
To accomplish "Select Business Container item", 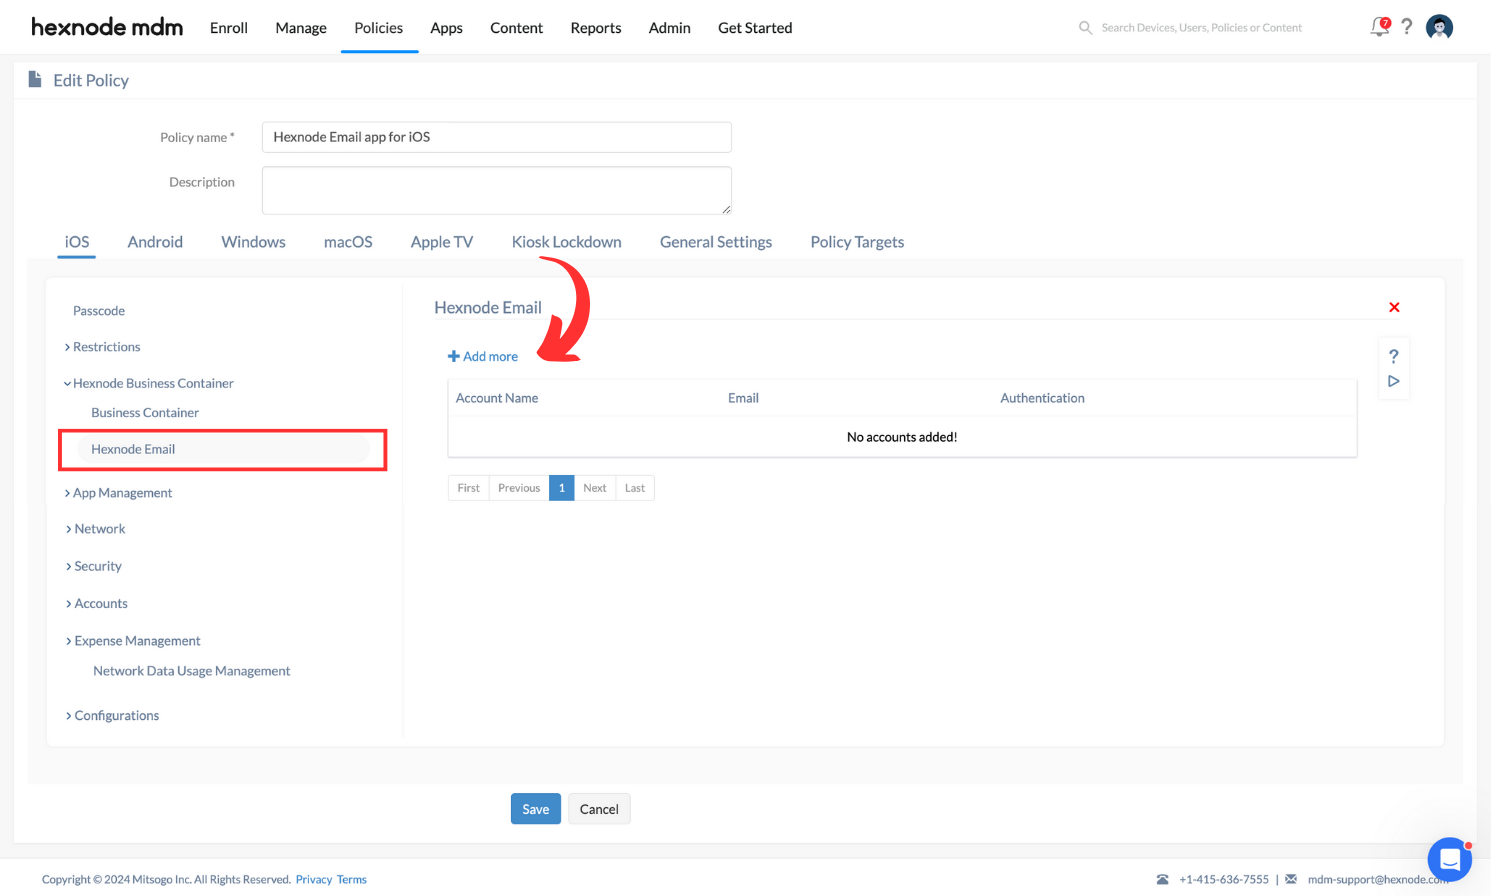I will point(145,413).
